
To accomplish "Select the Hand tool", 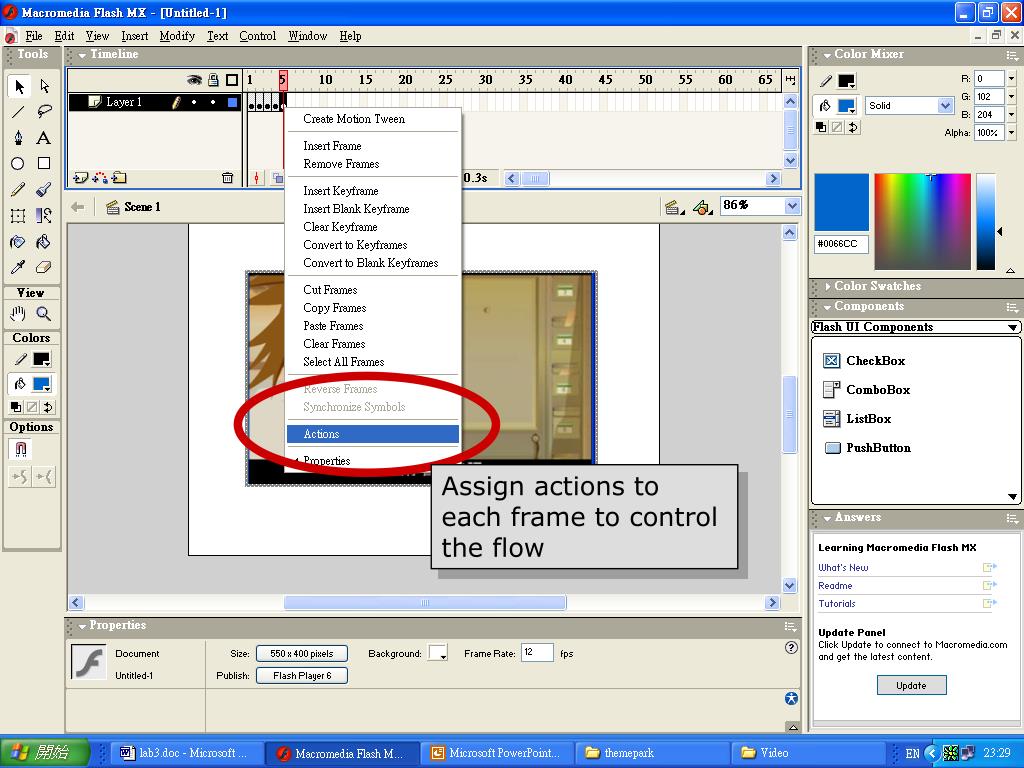I will point(19,314).
